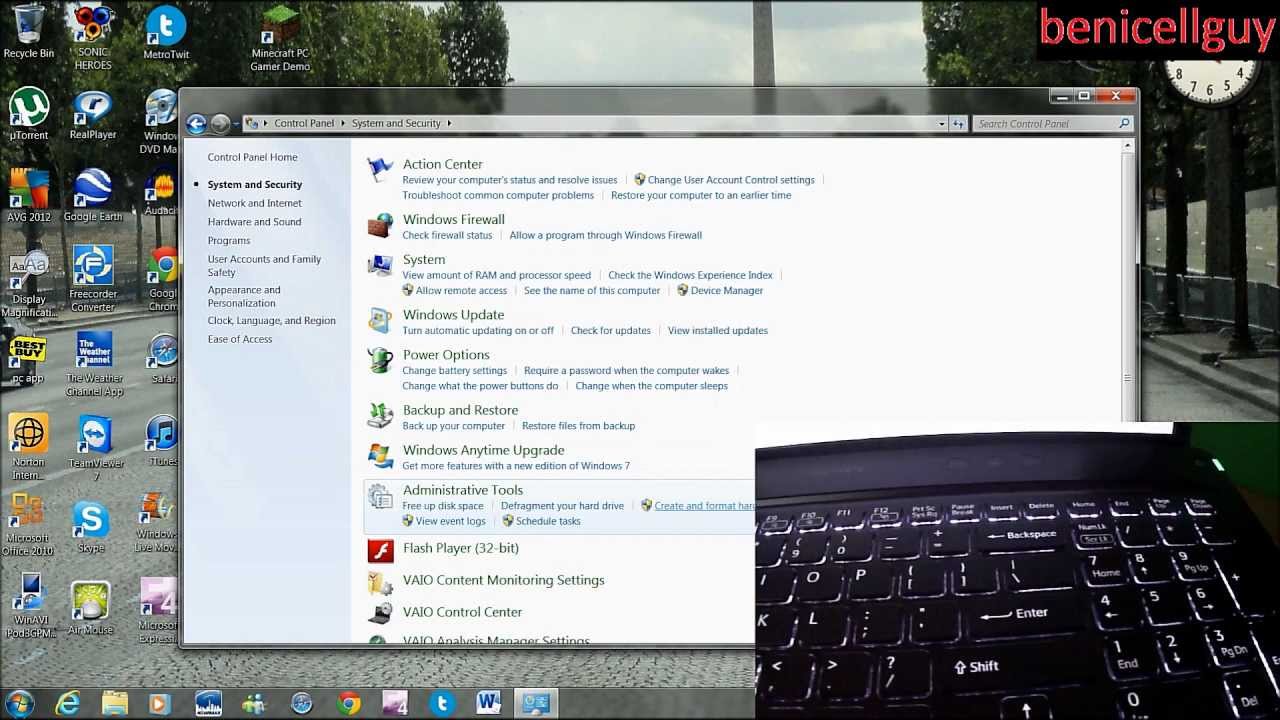The image size is (1280, 720).
Task: Click the VAIO Control Center icon
Action: [380, 613]
